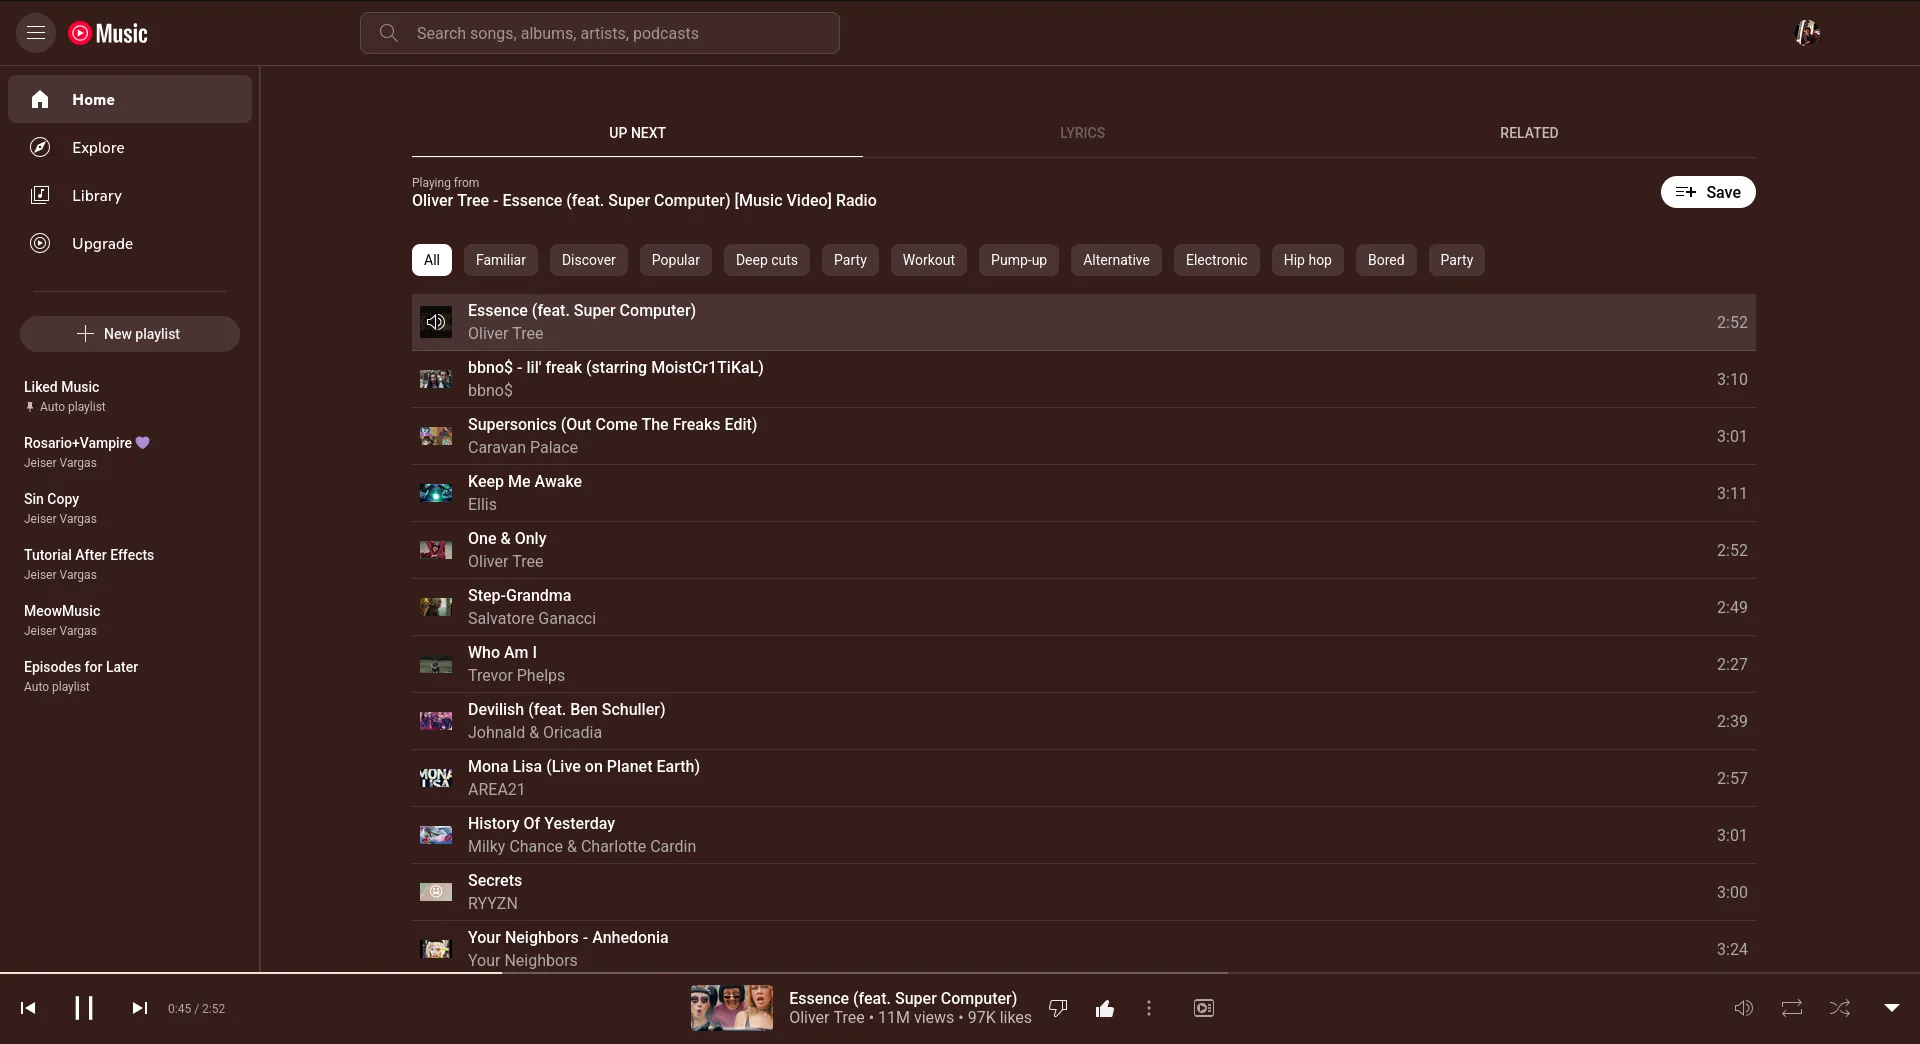Open Tutorial After Effects playlist
This screenshot has height=1044, width=1920.
click(130, 564)
